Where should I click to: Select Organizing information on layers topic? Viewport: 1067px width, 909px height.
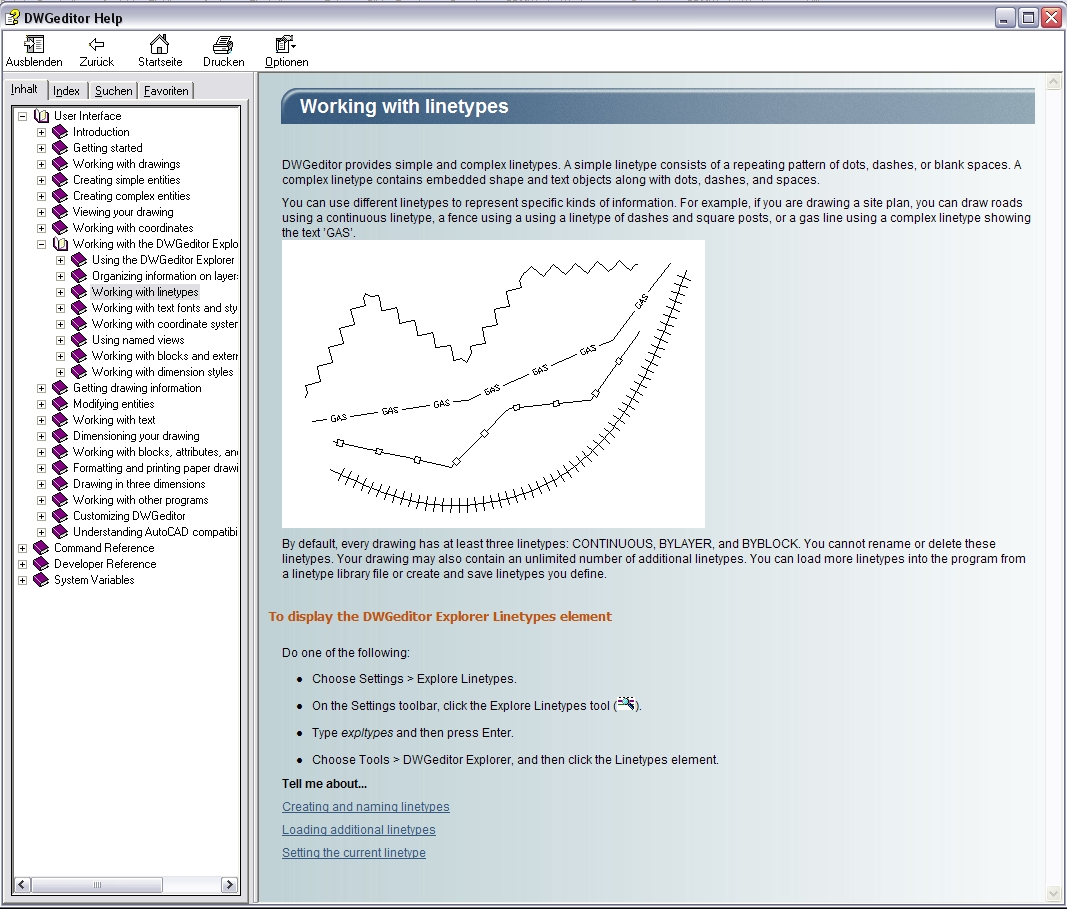click(x=165, y=276)
